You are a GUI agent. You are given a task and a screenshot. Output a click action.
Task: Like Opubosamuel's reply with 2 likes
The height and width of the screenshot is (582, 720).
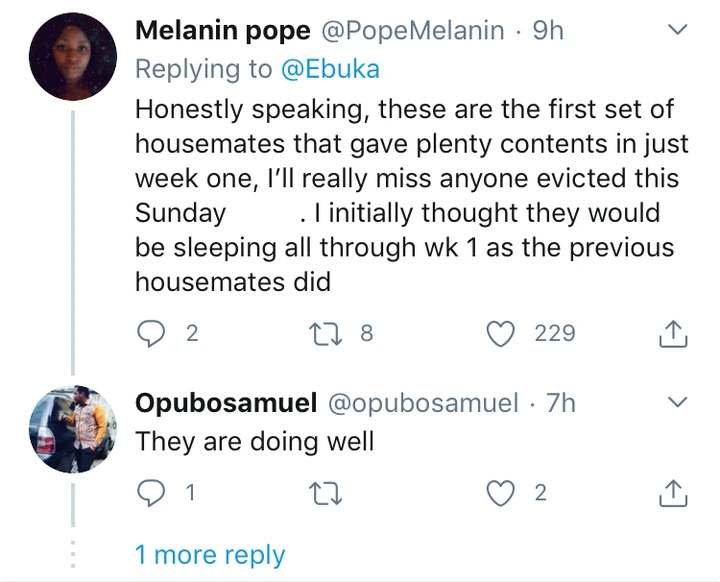coord(499,492)
